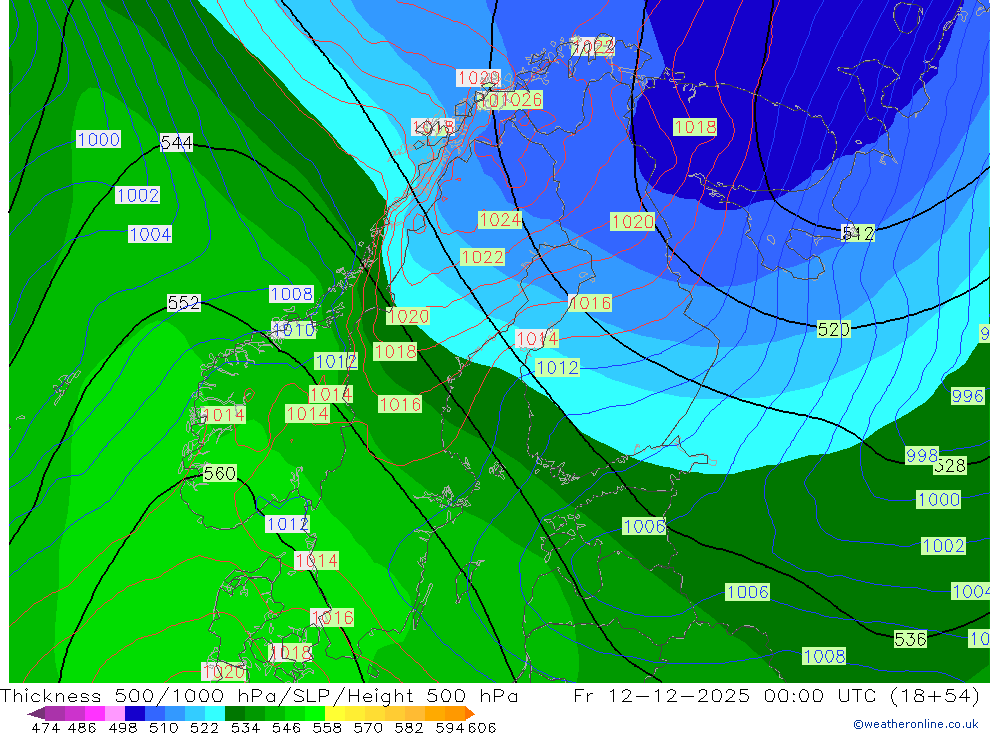Image resolution: width=1000 pixels, height=733 pixels.
Task: Click the forecast date 'Fr 12-12-2025 00:00 UTC'
Action: pos(727,696)
